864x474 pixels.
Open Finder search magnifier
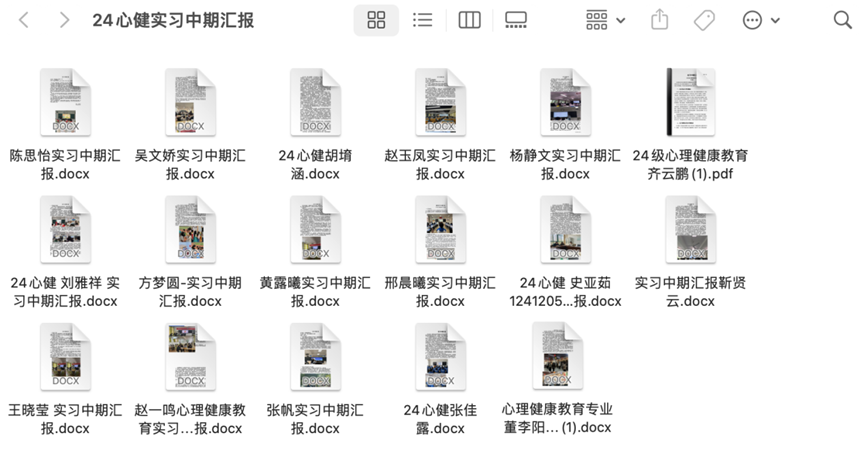point(843,20)
